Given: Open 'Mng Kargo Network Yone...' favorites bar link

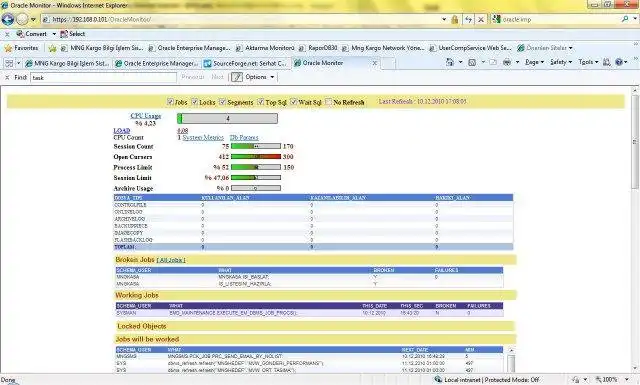Looking at the screenshot, I should (383, 48).
